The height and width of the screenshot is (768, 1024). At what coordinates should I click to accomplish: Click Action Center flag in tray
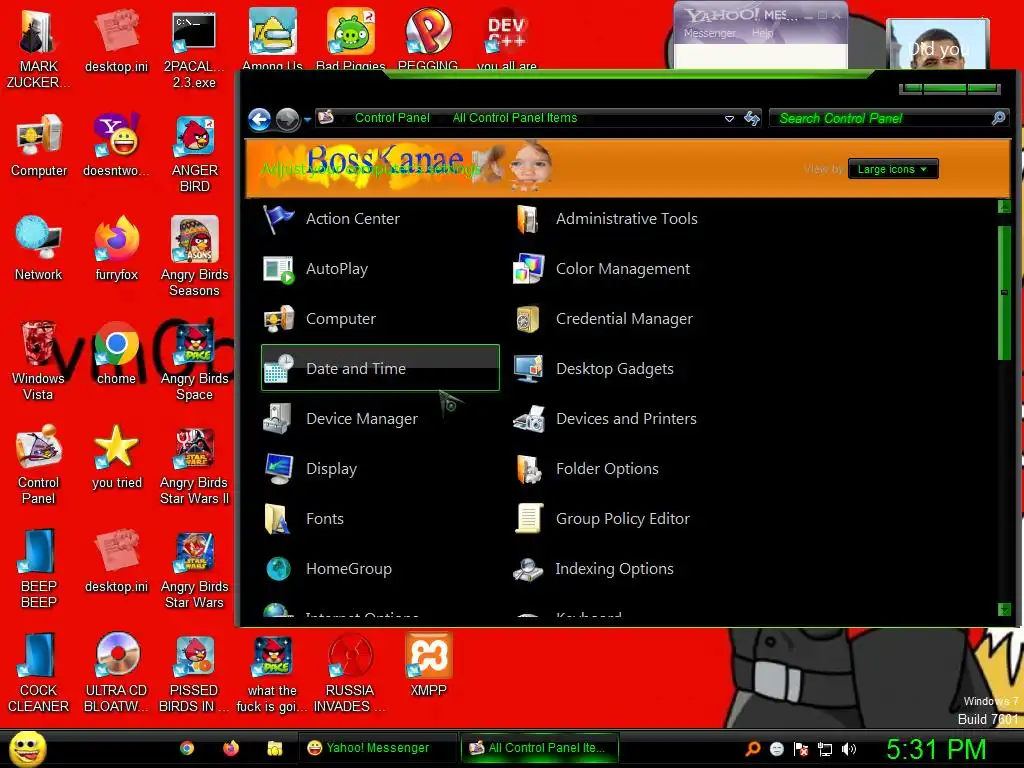point(801,749)
